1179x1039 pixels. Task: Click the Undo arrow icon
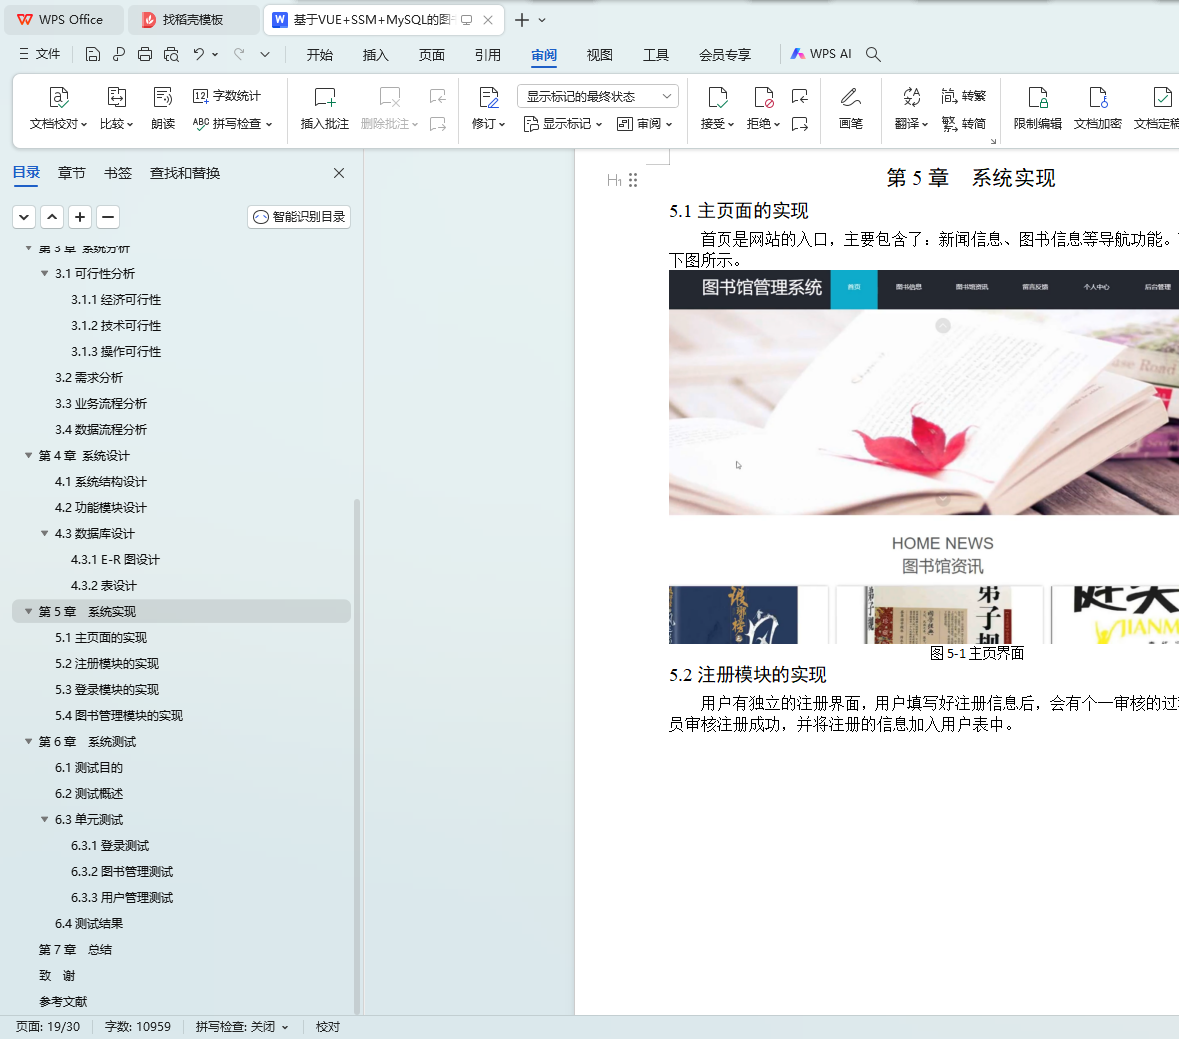coord(199,54)
